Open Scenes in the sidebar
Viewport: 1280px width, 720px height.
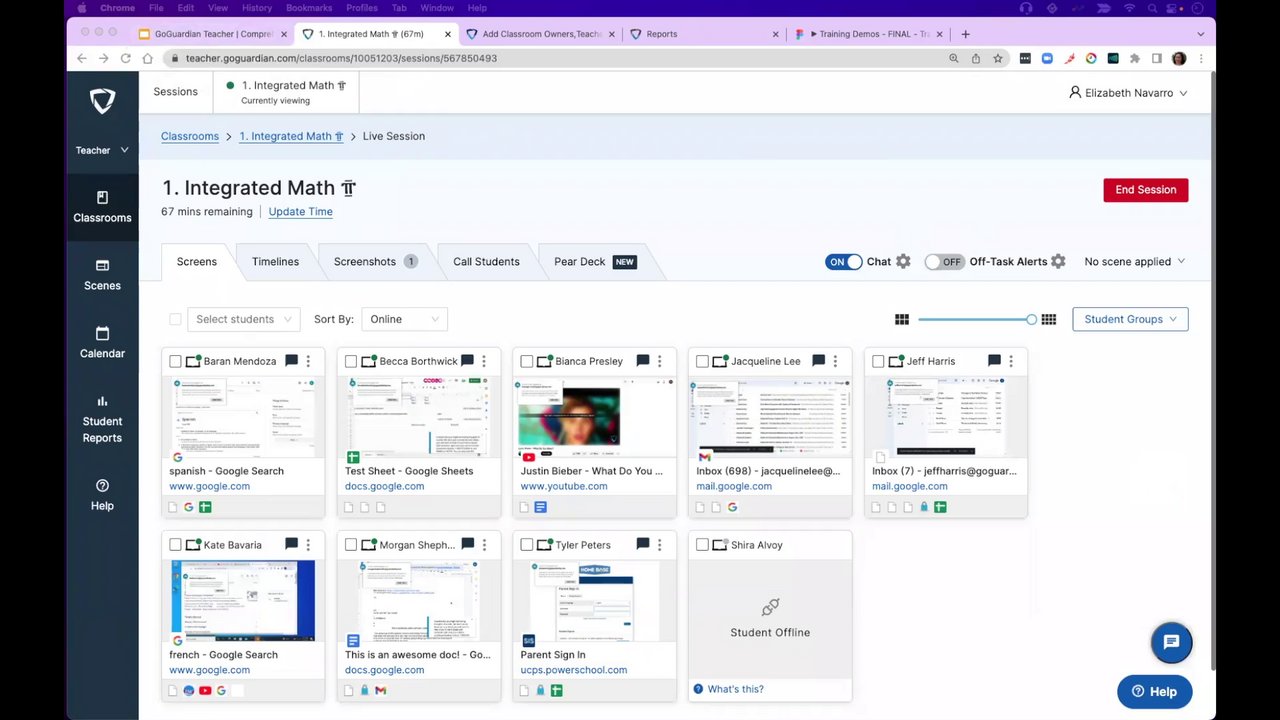coord(102,275)
